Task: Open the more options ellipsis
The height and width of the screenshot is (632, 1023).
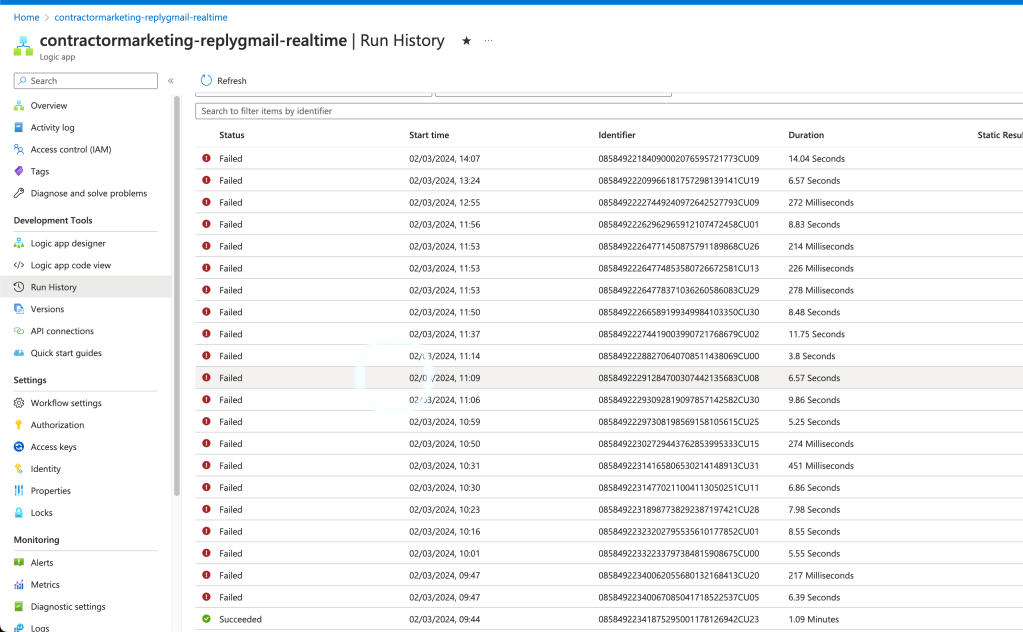Action: point(489,40)
